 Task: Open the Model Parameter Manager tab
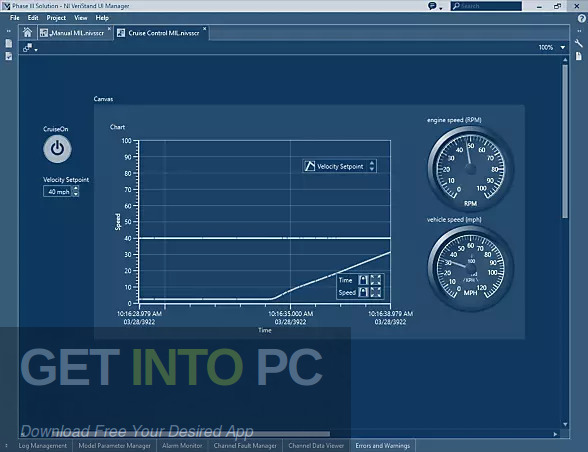click(x=114, y=446)
